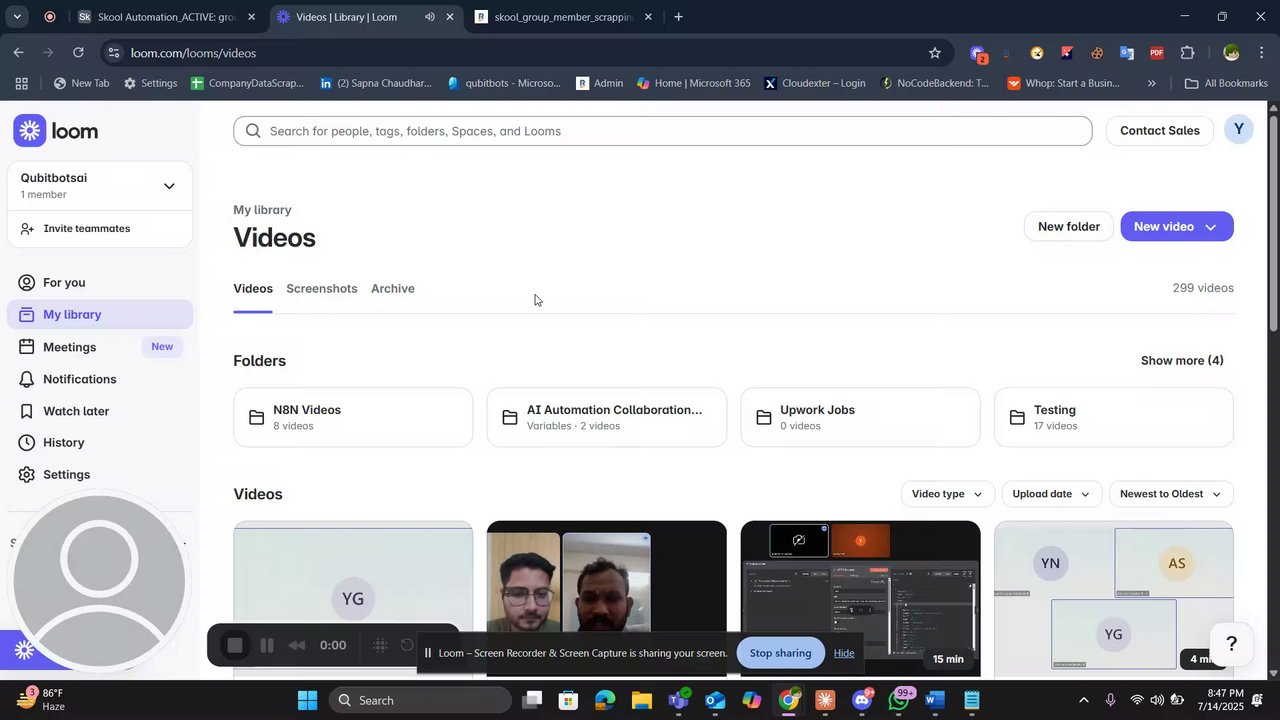1280x720 pixels.
Task: Click the Google Translate extension icon
Action: point(1127,53)
